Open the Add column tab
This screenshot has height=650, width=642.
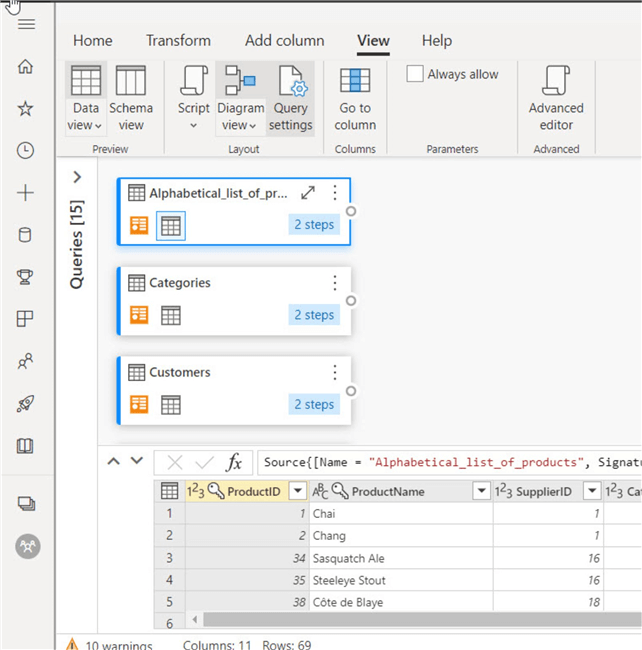[x=284, y=41]
